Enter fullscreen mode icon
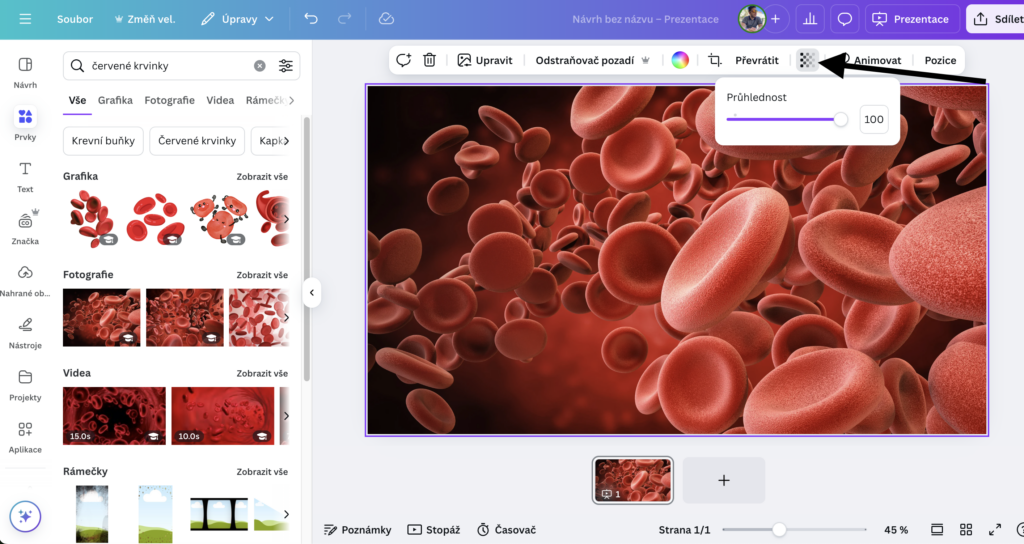Viewport: 1024px width, 544px height. point(995,530)
